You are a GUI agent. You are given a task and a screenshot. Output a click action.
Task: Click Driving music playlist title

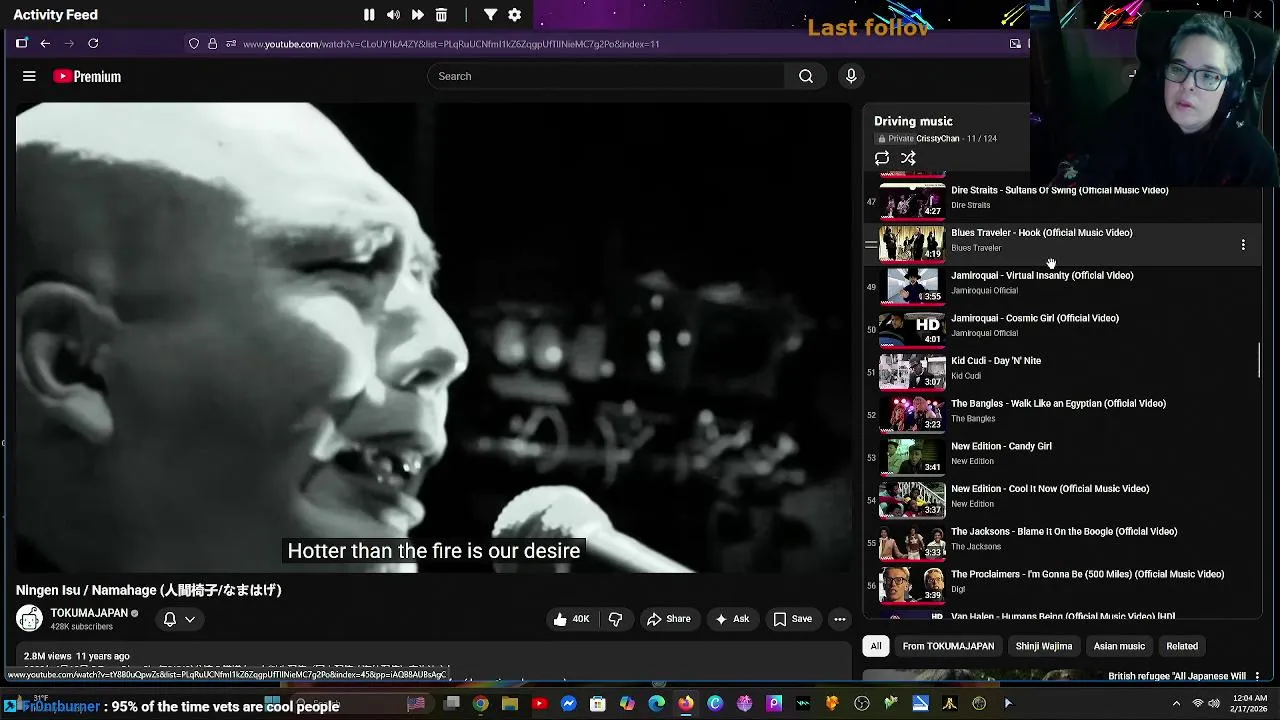point(913,121)
